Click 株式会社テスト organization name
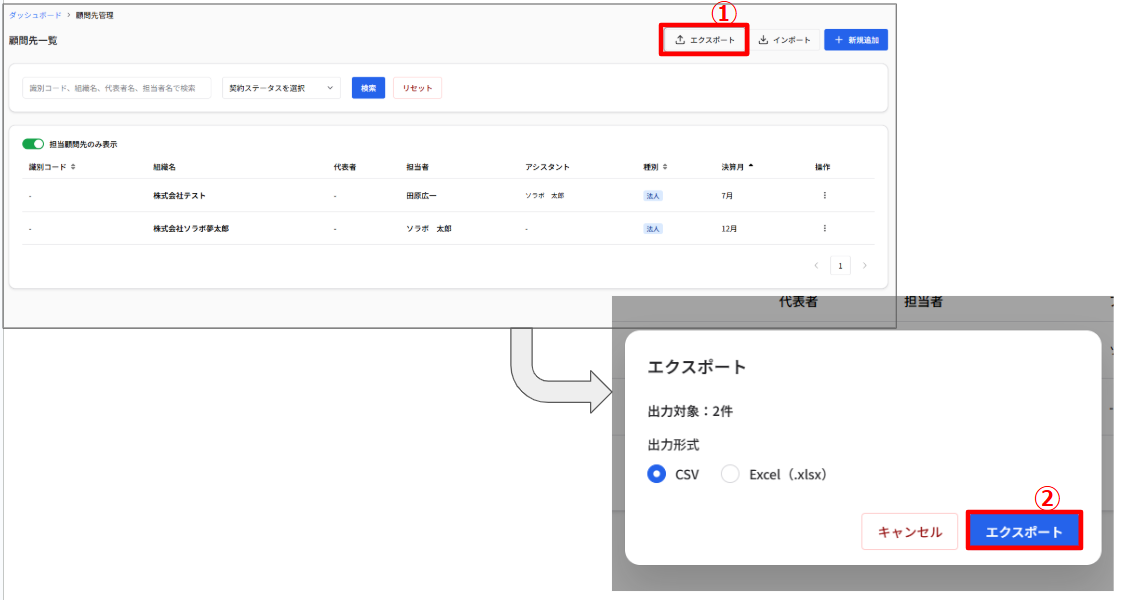This screenshot has height=600, width=1128. [x=179, y=196]
